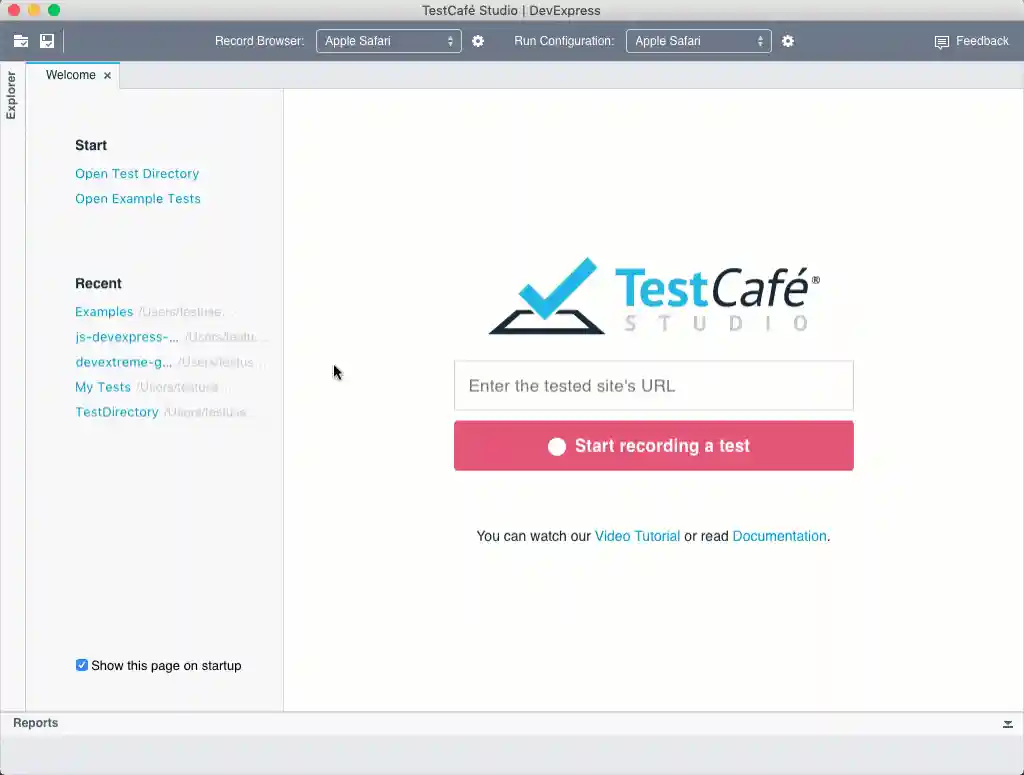This screenshot has height=775, width=1024.
Task: Open Example Tests
Action: (x=138, y=198)
